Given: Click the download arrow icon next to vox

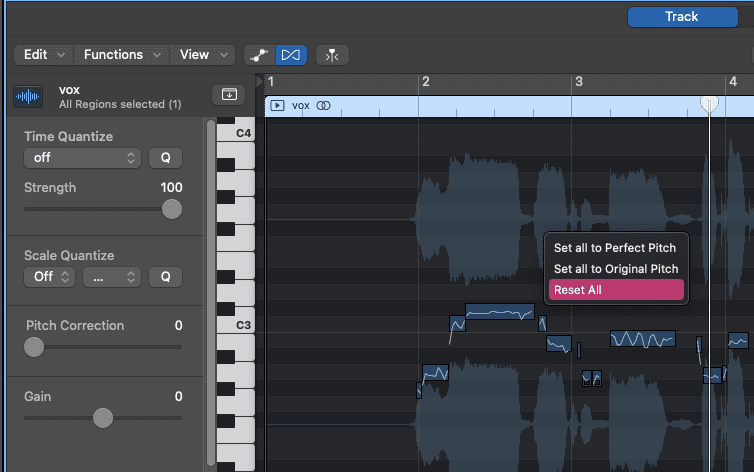Looking at the screenshot, I should (229, 95).
